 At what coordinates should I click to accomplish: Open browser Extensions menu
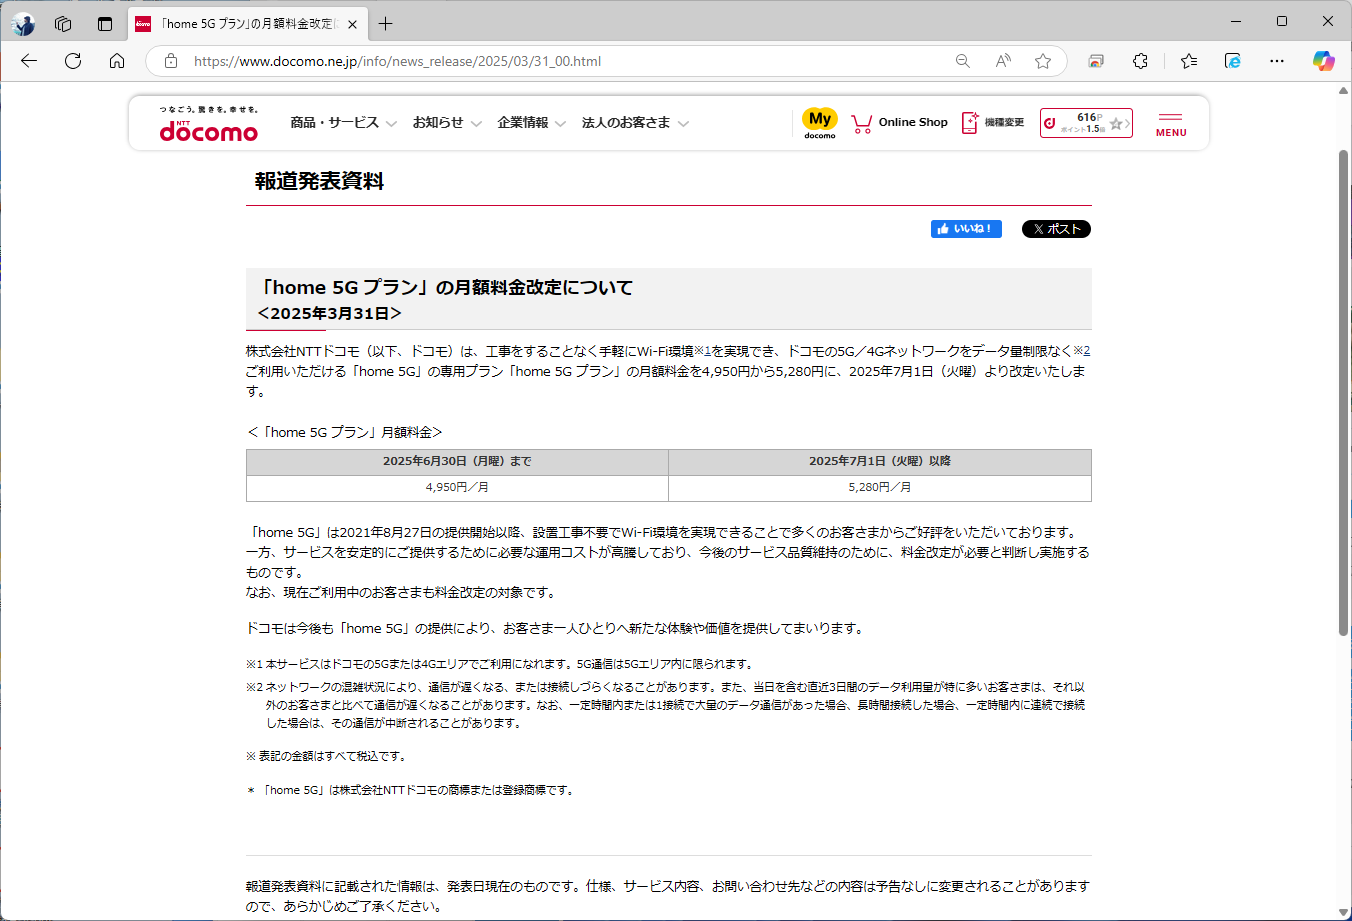(x=1140, y=61)
